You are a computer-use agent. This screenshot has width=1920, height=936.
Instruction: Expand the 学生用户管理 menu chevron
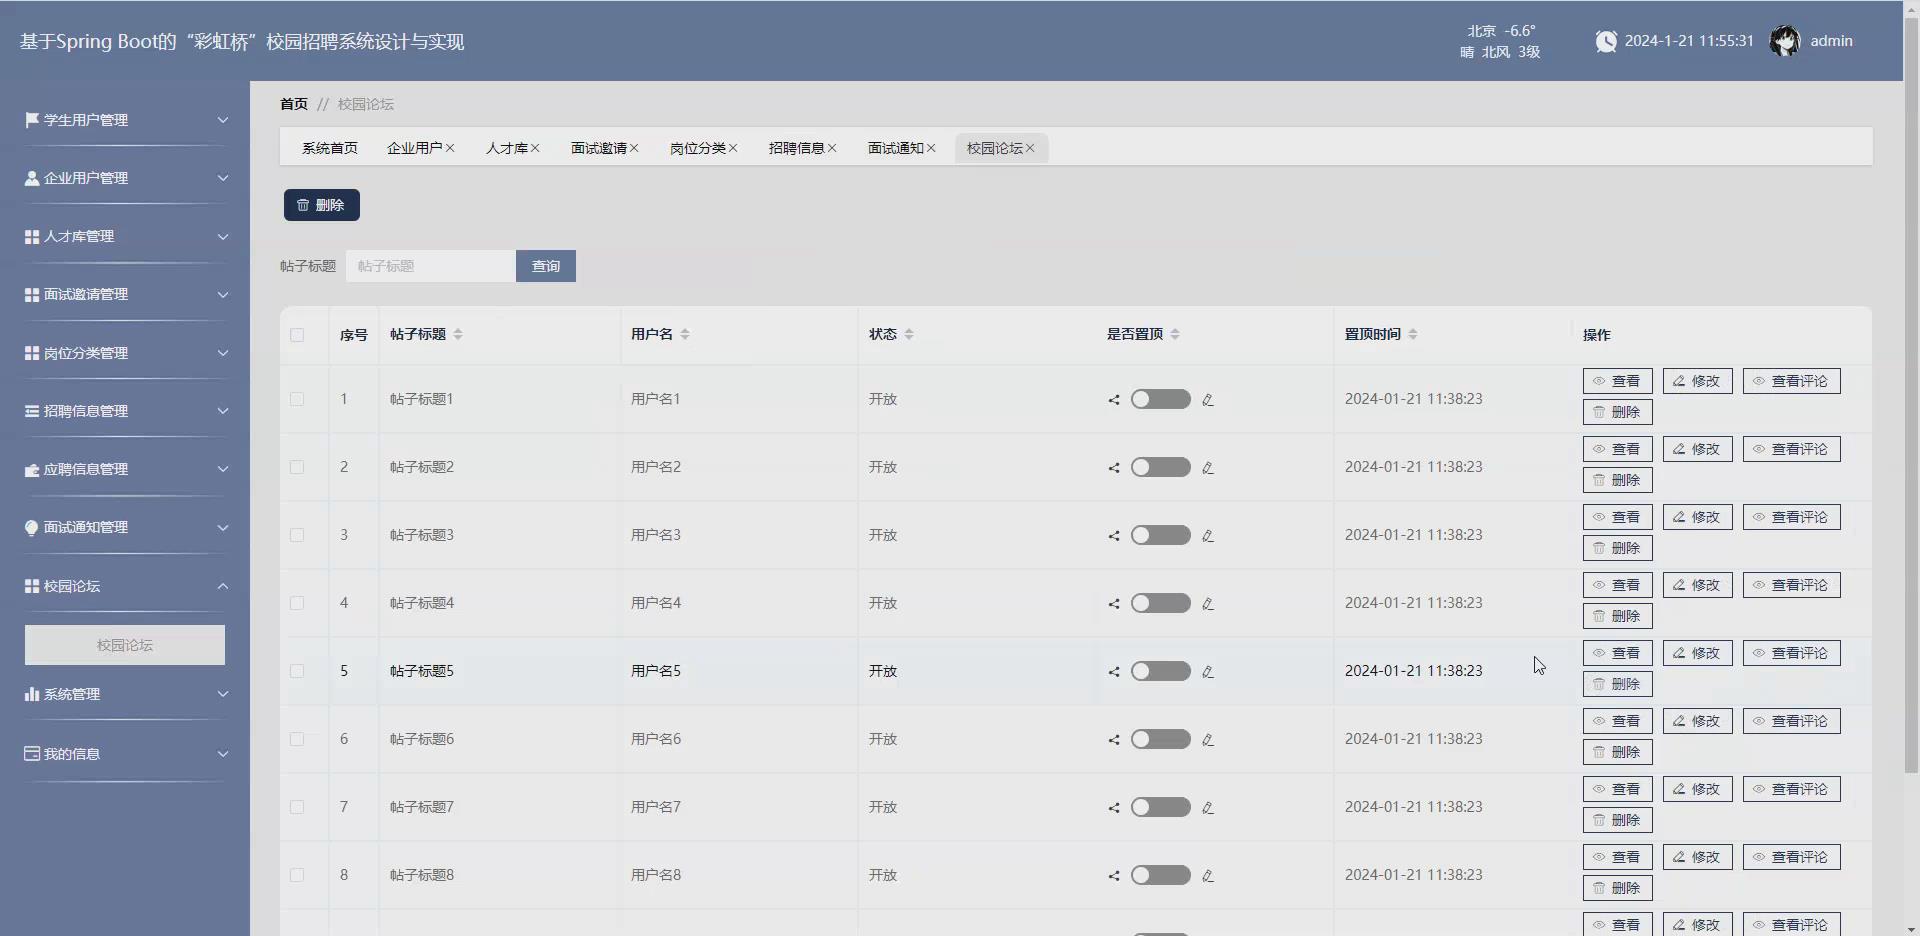pyautogui.click(x=223, y=120)
